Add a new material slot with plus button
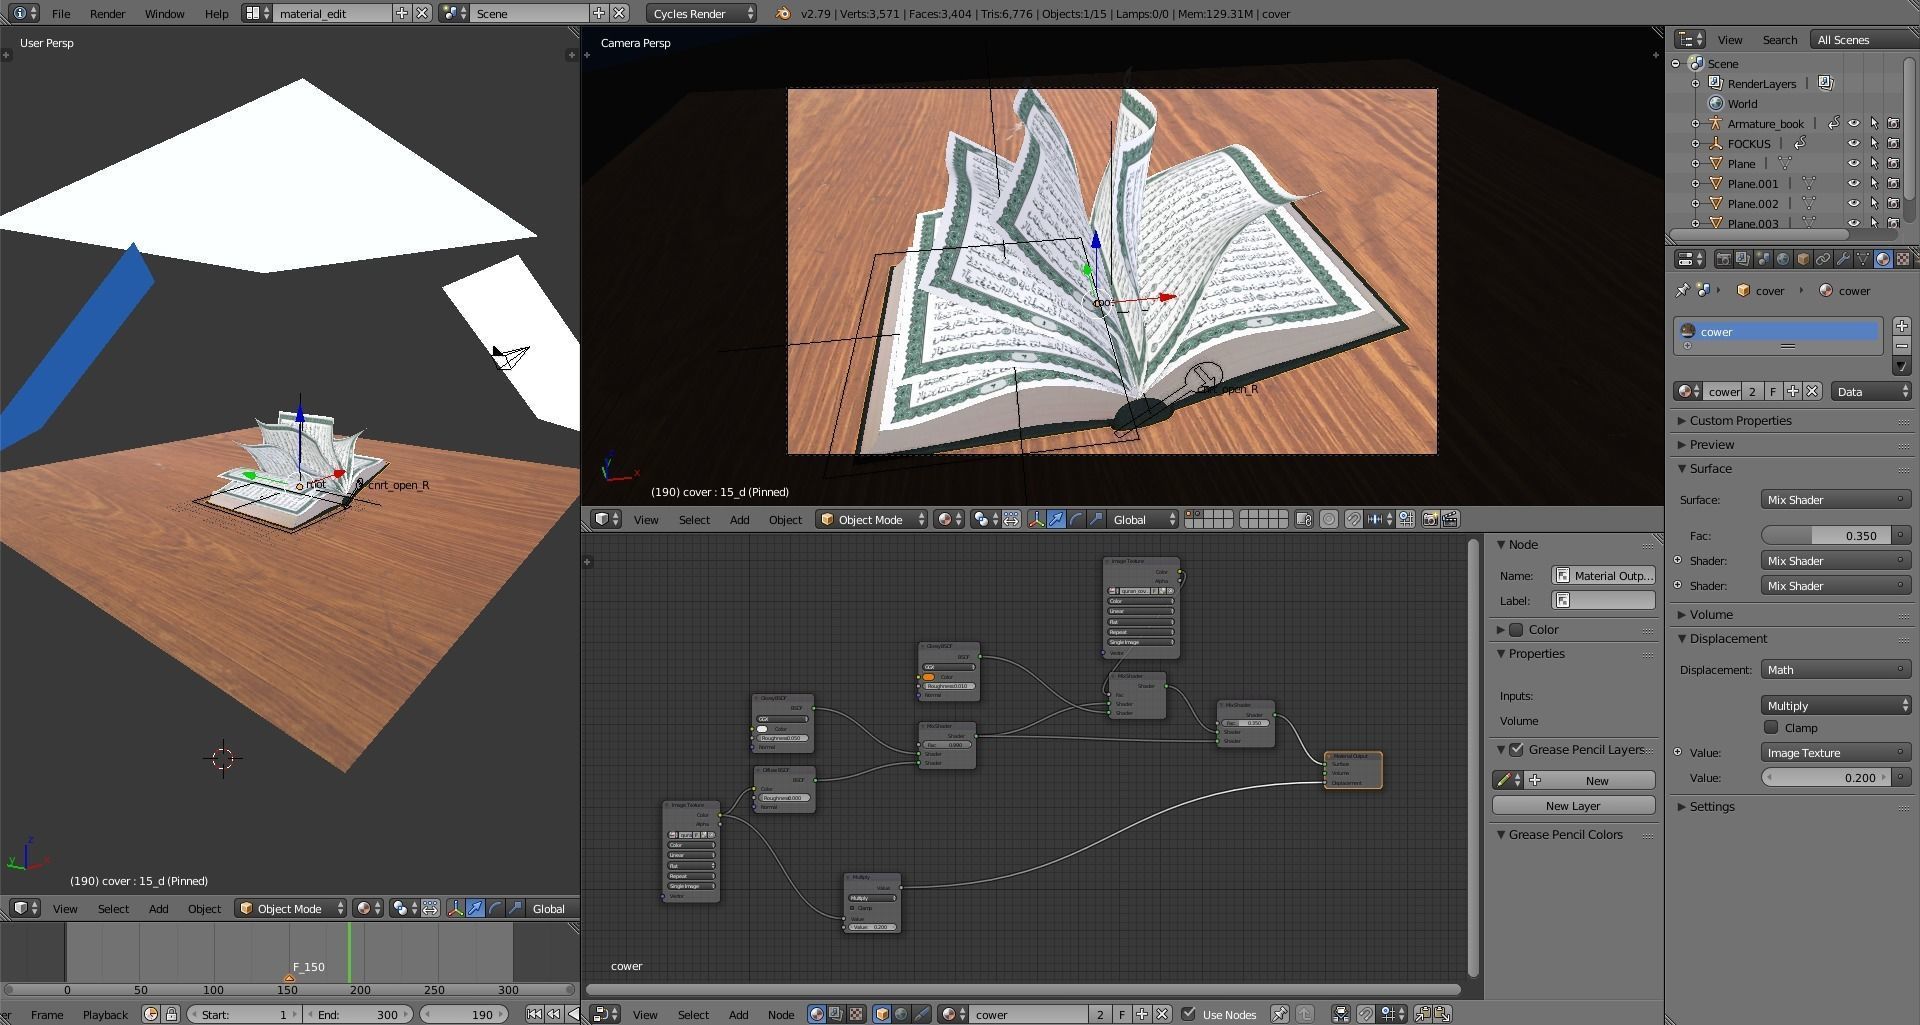 coord(1902,326)
